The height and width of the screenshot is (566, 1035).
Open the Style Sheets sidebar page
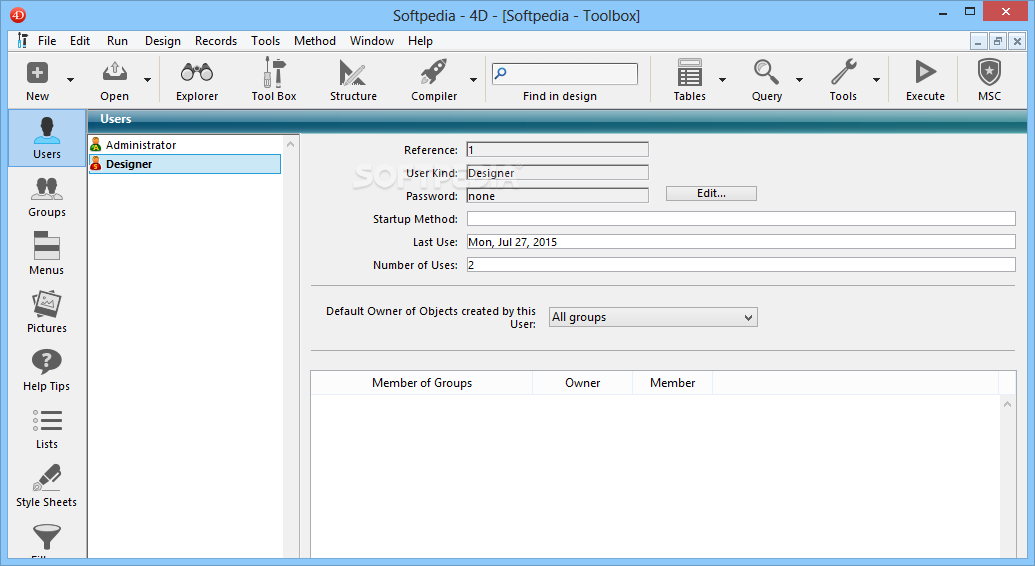(47, 486)
